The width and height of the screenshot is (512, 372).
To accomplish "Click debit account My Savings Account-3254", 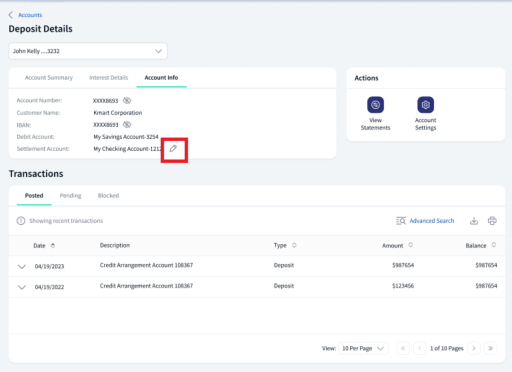I will [x=126, y=137].
